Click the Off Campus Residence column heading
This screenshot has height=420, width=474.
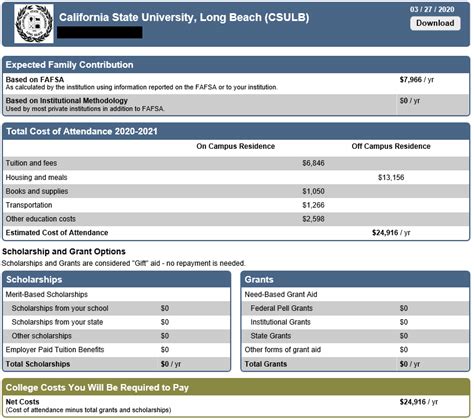[391, 146]
